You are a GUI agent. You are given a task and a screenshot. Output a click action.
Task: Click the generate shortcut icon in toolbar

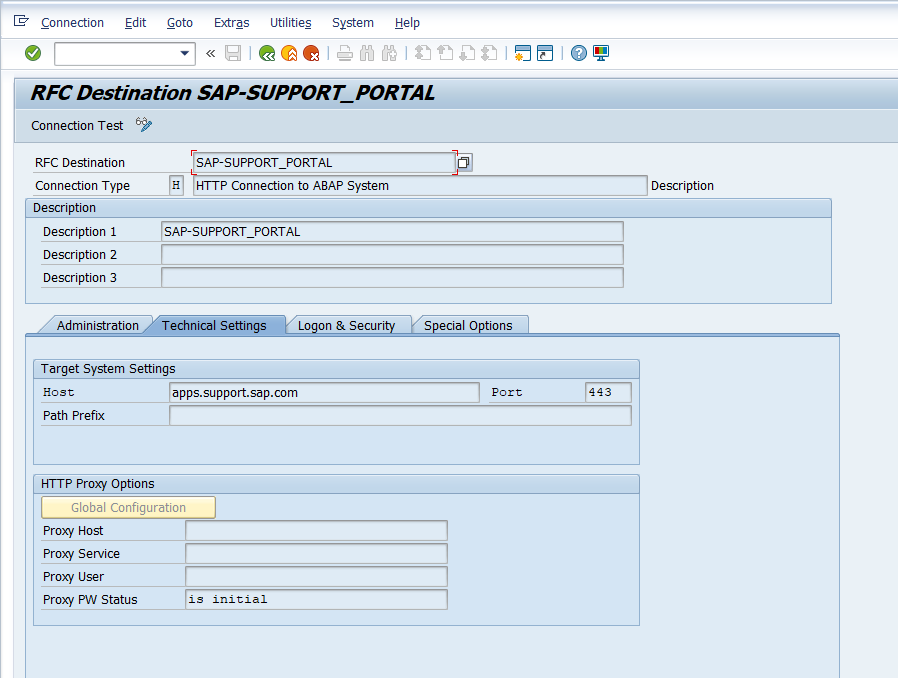point(545,53)
